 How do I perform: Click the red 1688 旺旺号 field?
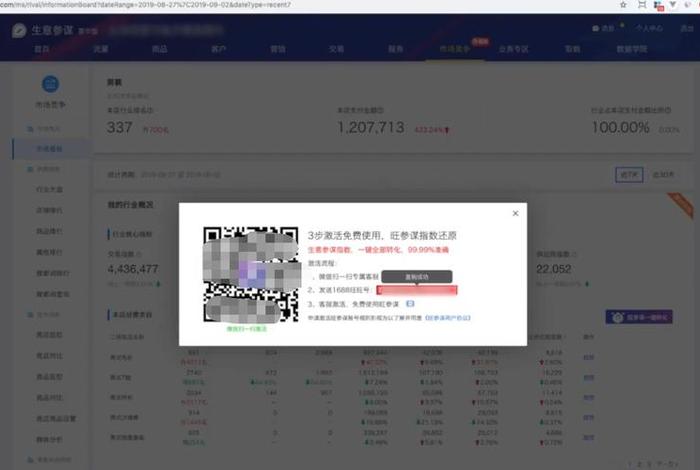pos(416,290)
